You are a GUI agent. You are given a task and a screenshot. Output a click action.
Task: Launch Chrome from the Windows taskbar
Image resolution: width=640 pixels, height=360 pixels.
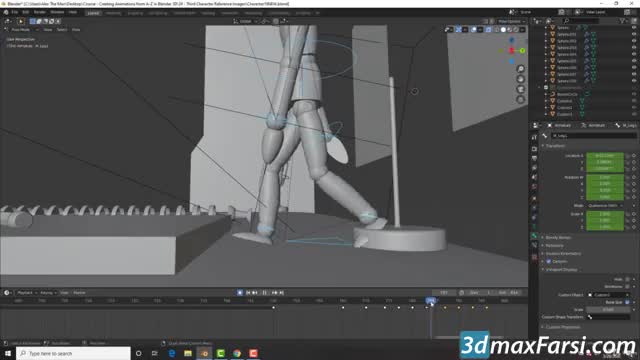pyautogui.click(x=237, y=353)
